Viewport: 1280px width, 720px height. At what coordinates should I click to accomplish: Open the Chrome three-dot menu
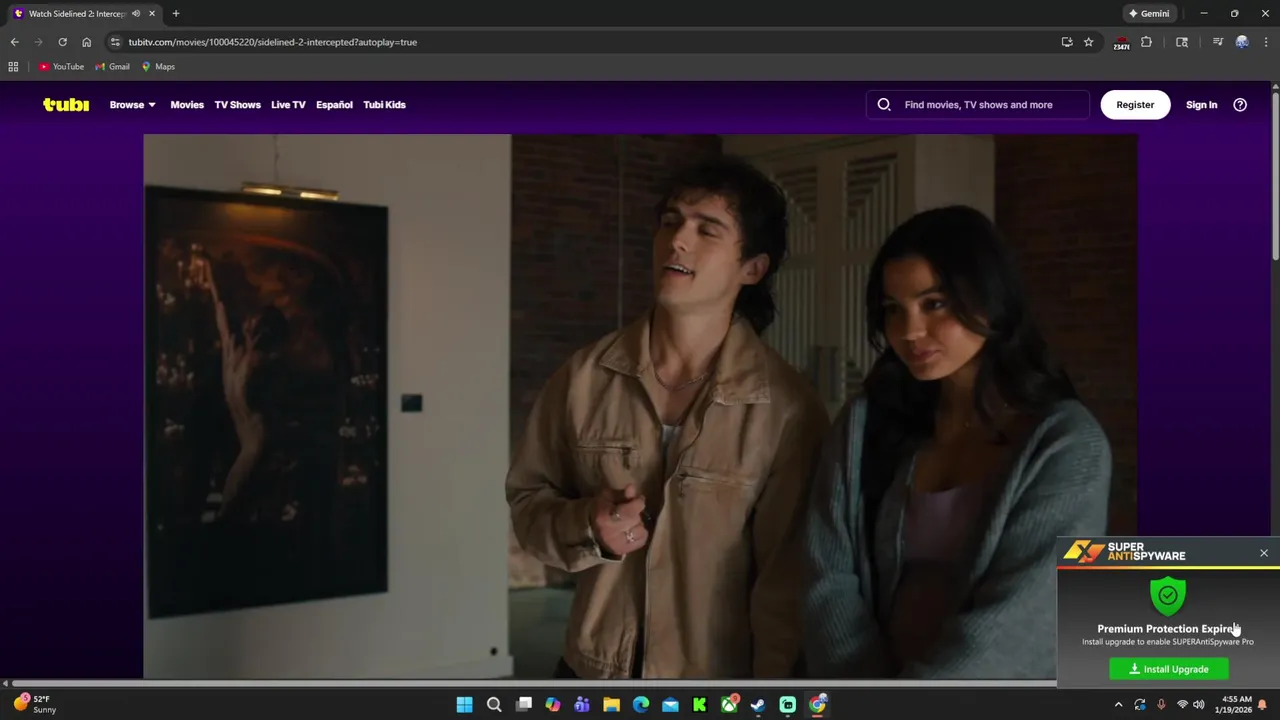point(1266,42)
